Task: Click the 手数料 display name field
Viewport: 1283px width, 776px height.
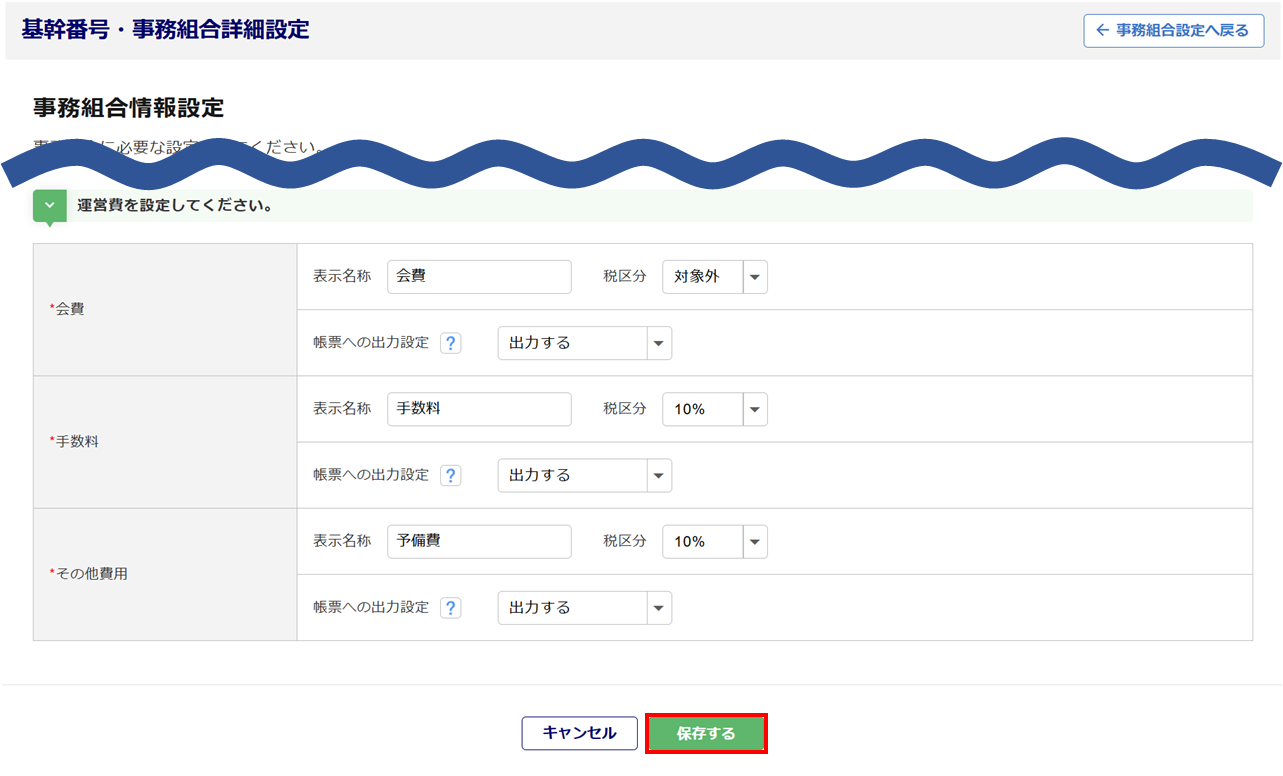Action: [x=479, y=409]
